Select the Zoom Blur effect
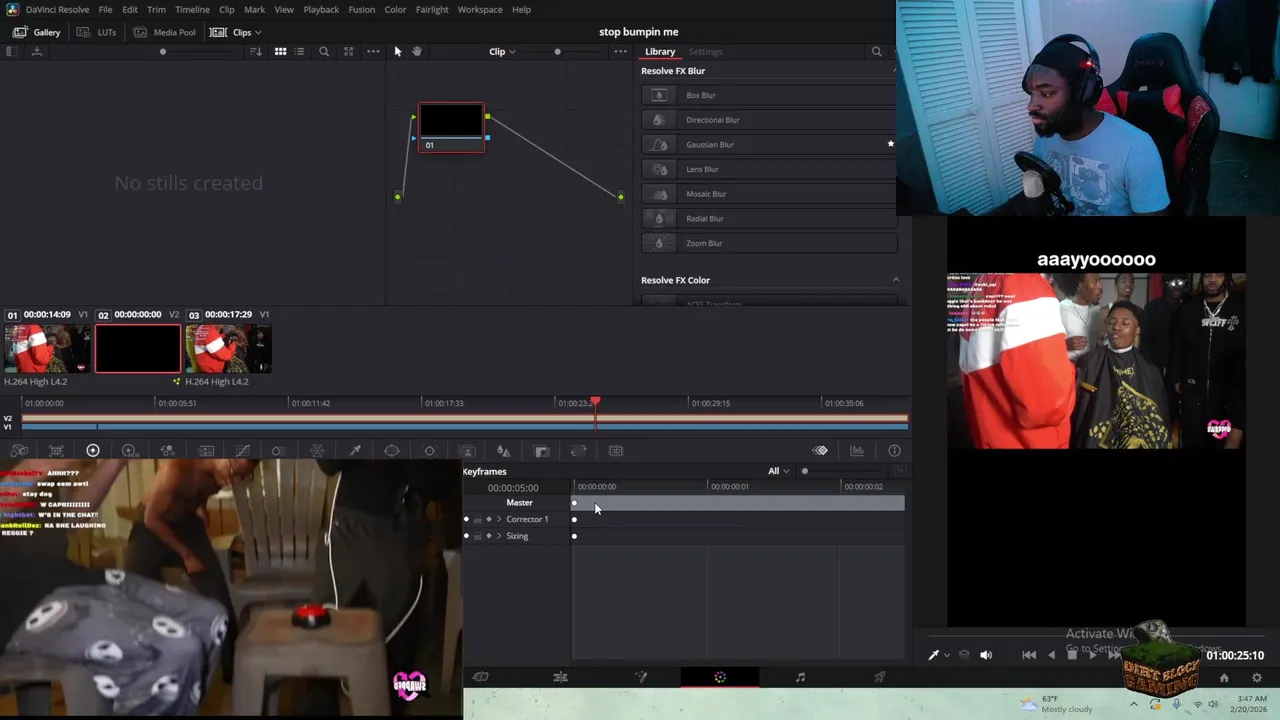 tap(769, 243)
